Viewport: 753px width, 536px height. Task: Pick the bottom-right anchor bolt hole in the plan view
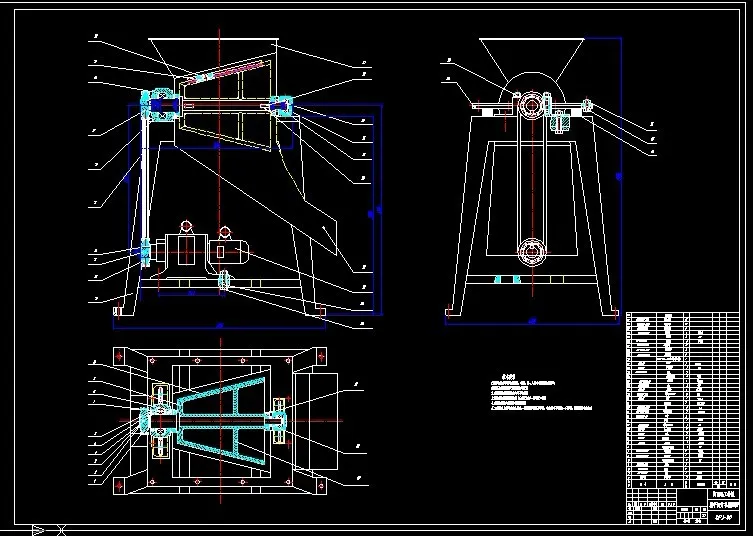click(321, 486)
